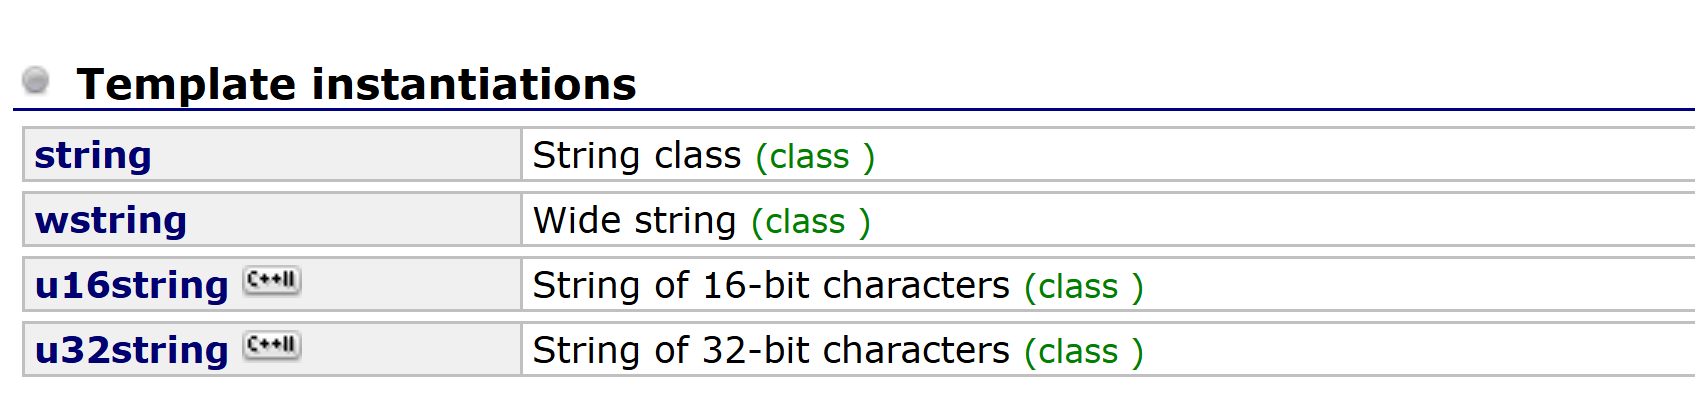Click the C++11 badge next to u16string
The image size is (1695, 411).
pos(272,281)
